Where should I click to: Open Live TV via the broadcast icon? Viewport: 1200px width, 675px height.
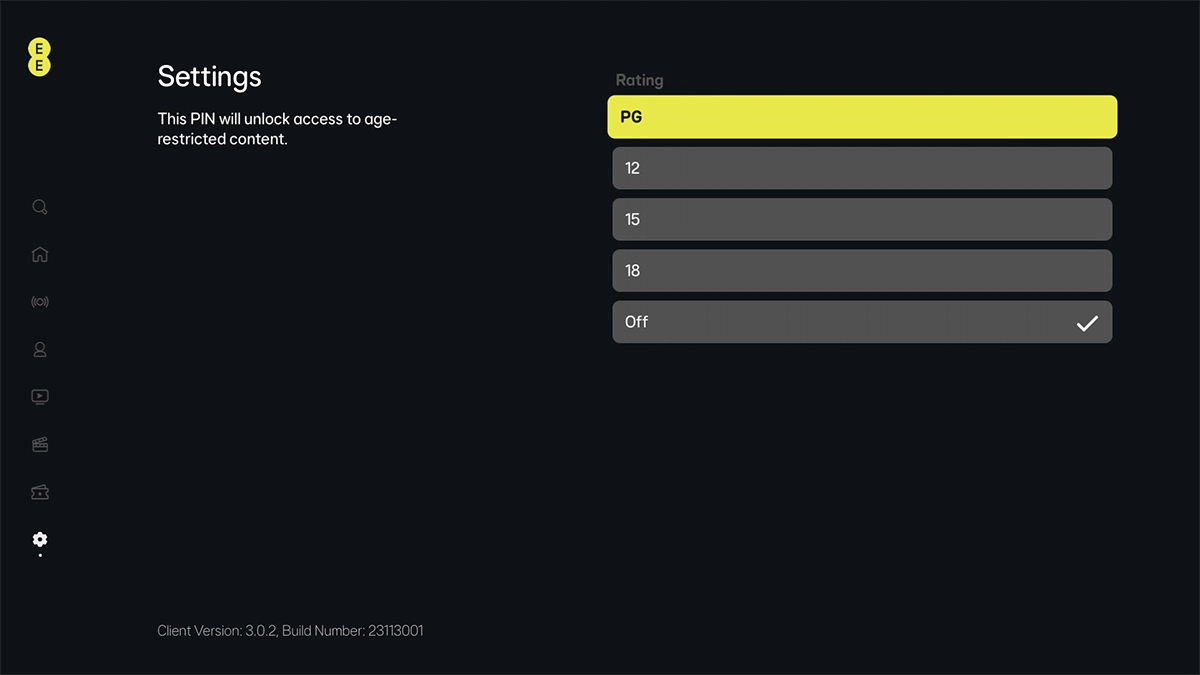(x=39, y=301)
